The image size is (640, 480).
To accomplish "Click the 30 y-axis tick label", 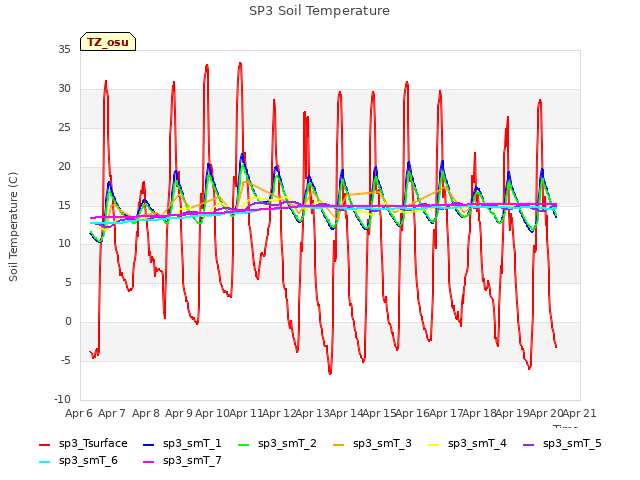I will point(64,89).
